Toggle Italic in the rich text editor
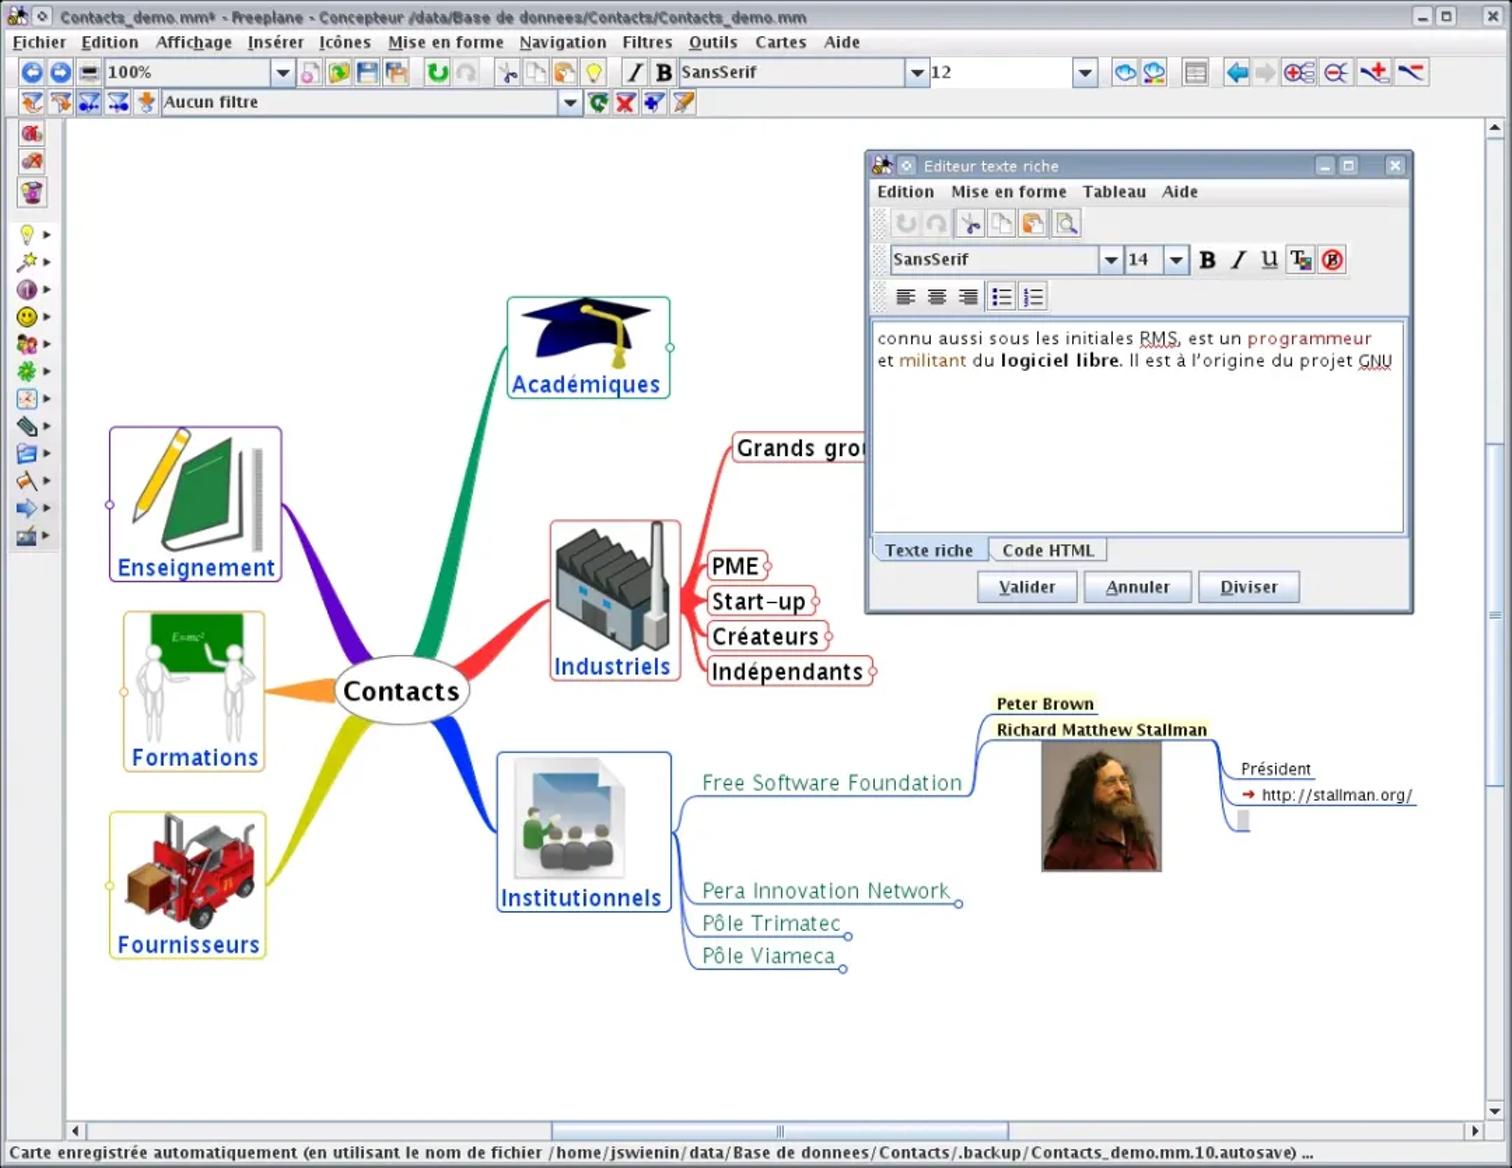 point(1238,260)
